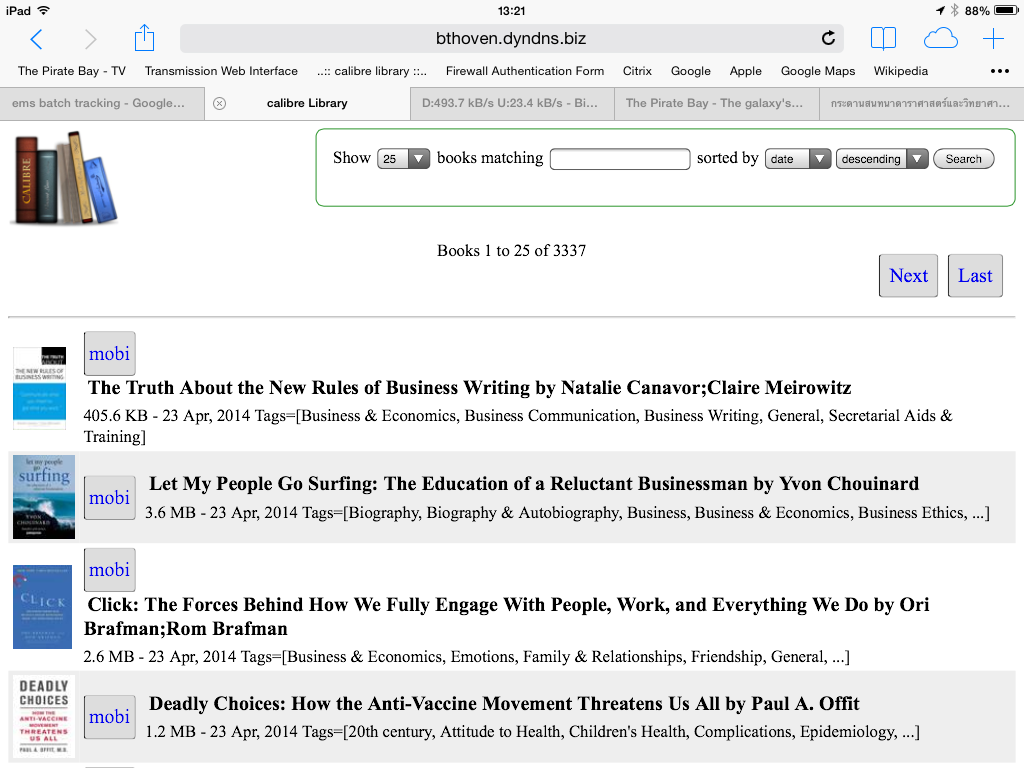The image size is (1024, 768).
Task: Click 'Deadly Choices' title text
Action: click(x=504, y=704)
